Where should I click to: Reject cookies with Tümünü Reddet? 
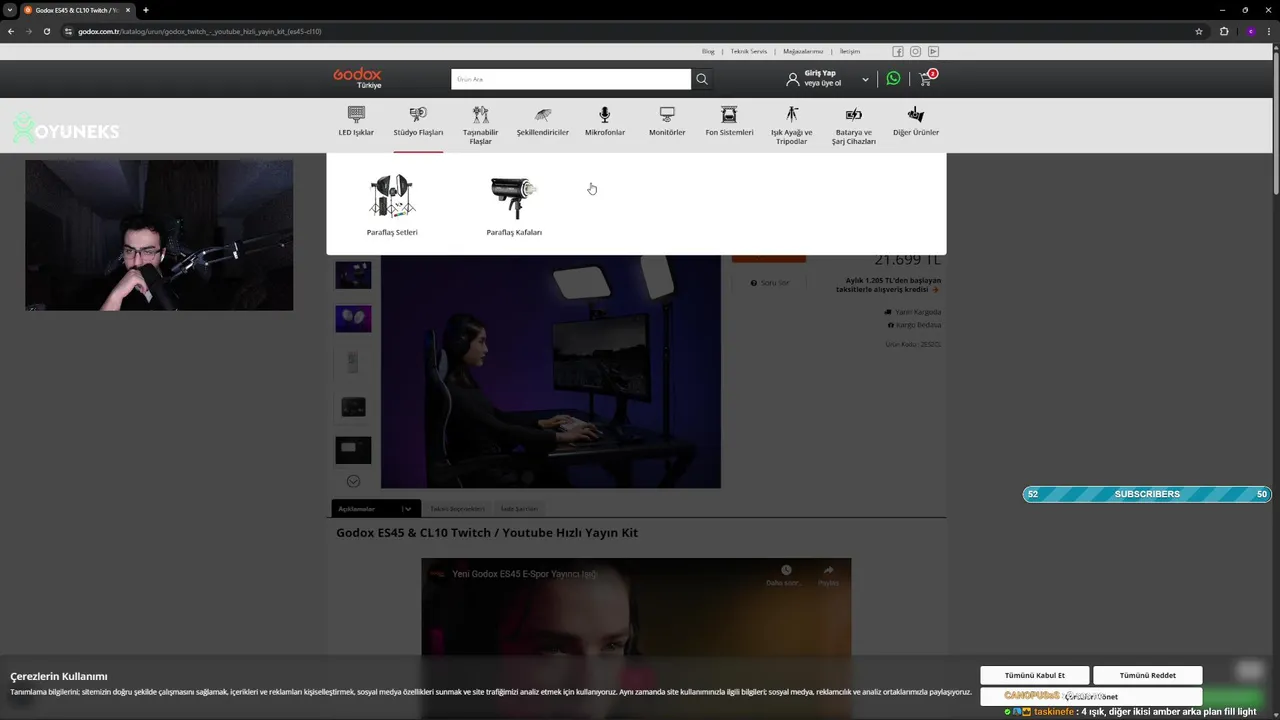(1148, 675)
